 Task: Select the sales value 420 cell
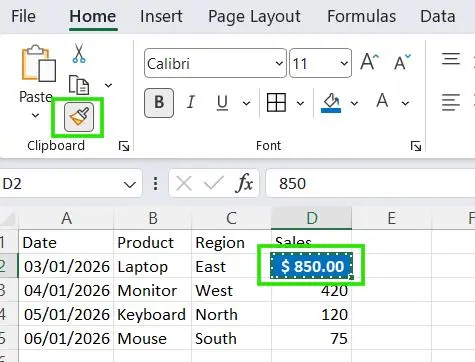point(311,291)
